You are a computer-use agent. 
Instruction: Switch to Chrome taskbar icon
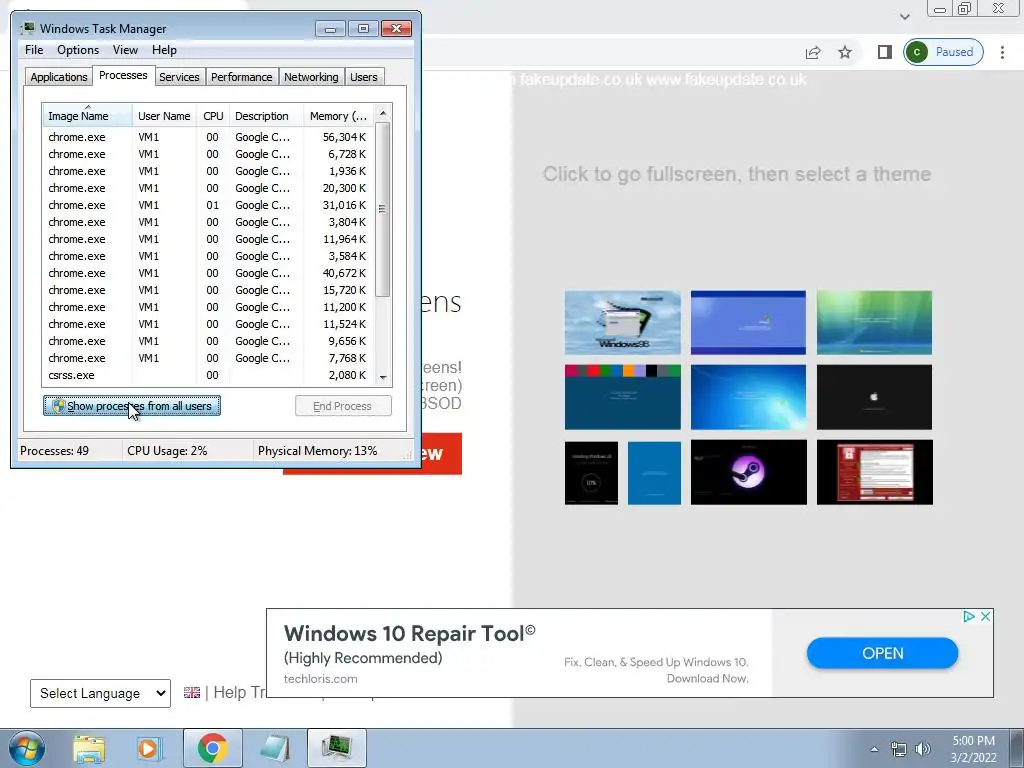coord(212,748)
